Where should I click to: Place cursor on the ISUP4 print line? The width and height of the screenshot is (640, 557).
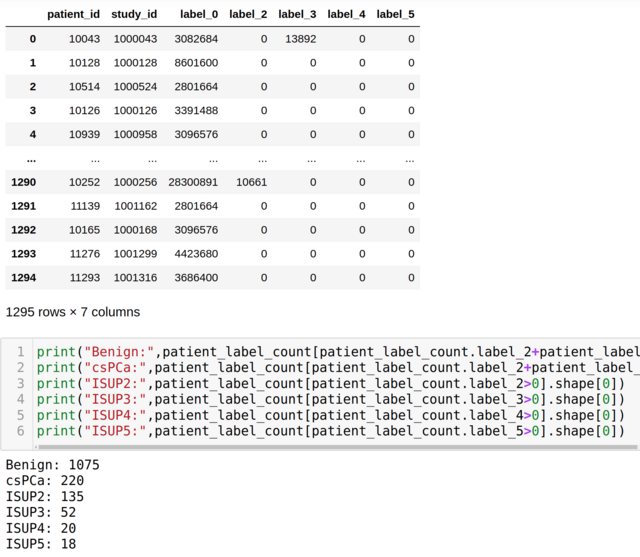331,415
